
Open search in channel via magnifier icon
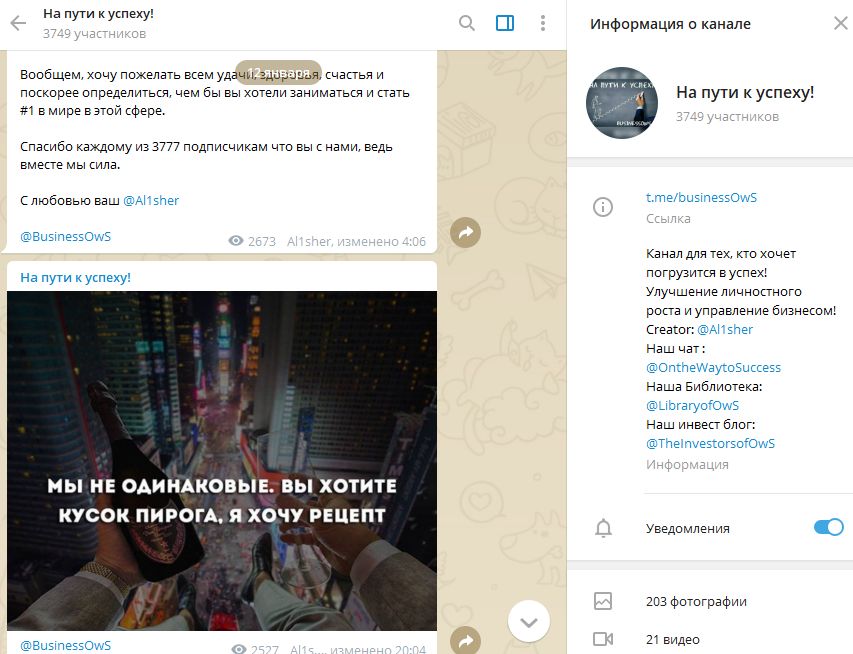coord(467,23)
